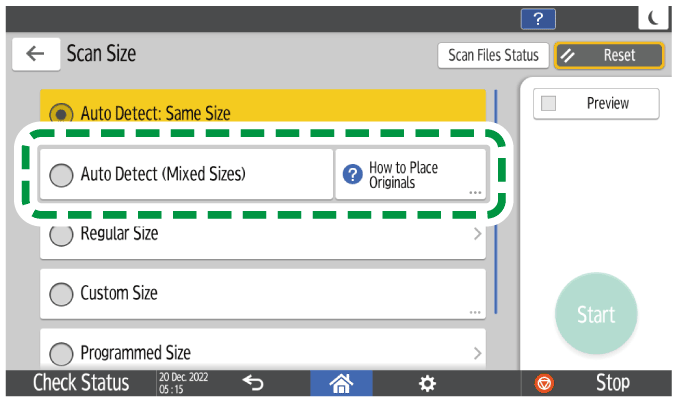This screenshot has width=675, height=400.
Task: Go to the Home screen
Action: 343,383
